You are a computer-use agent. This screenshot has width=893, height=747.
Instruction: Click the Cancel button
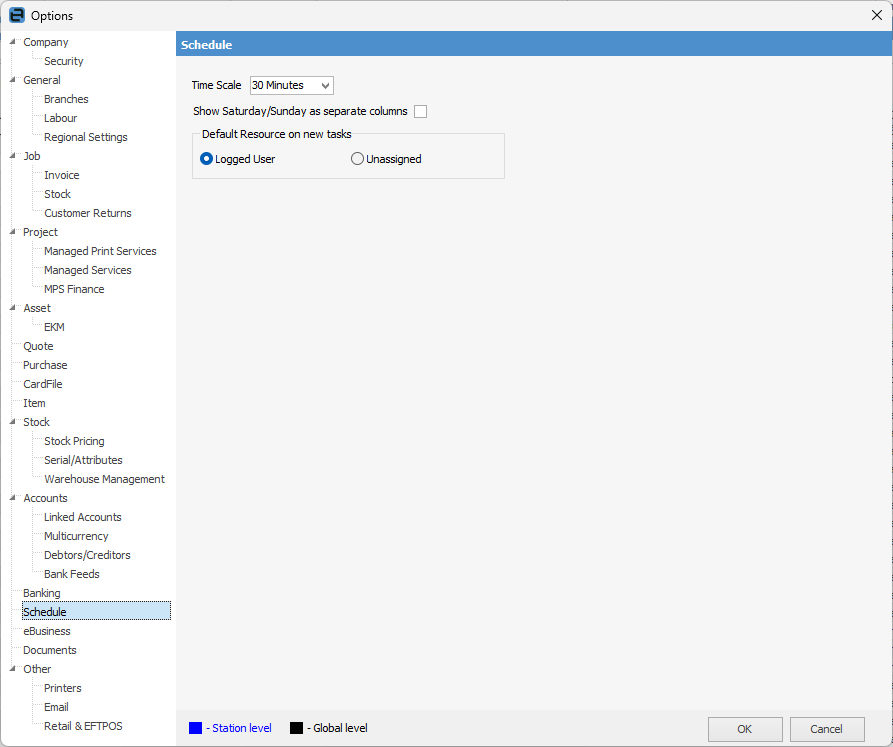827,729
